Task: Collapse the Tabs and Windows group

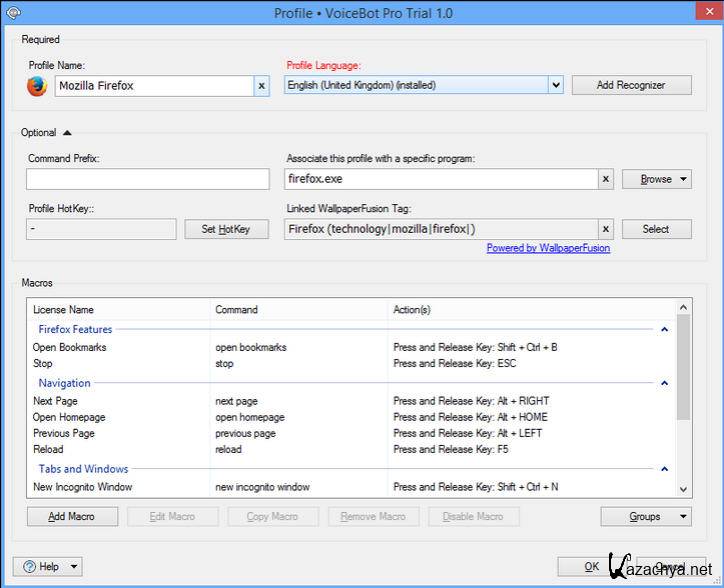Action: [664, 469]
